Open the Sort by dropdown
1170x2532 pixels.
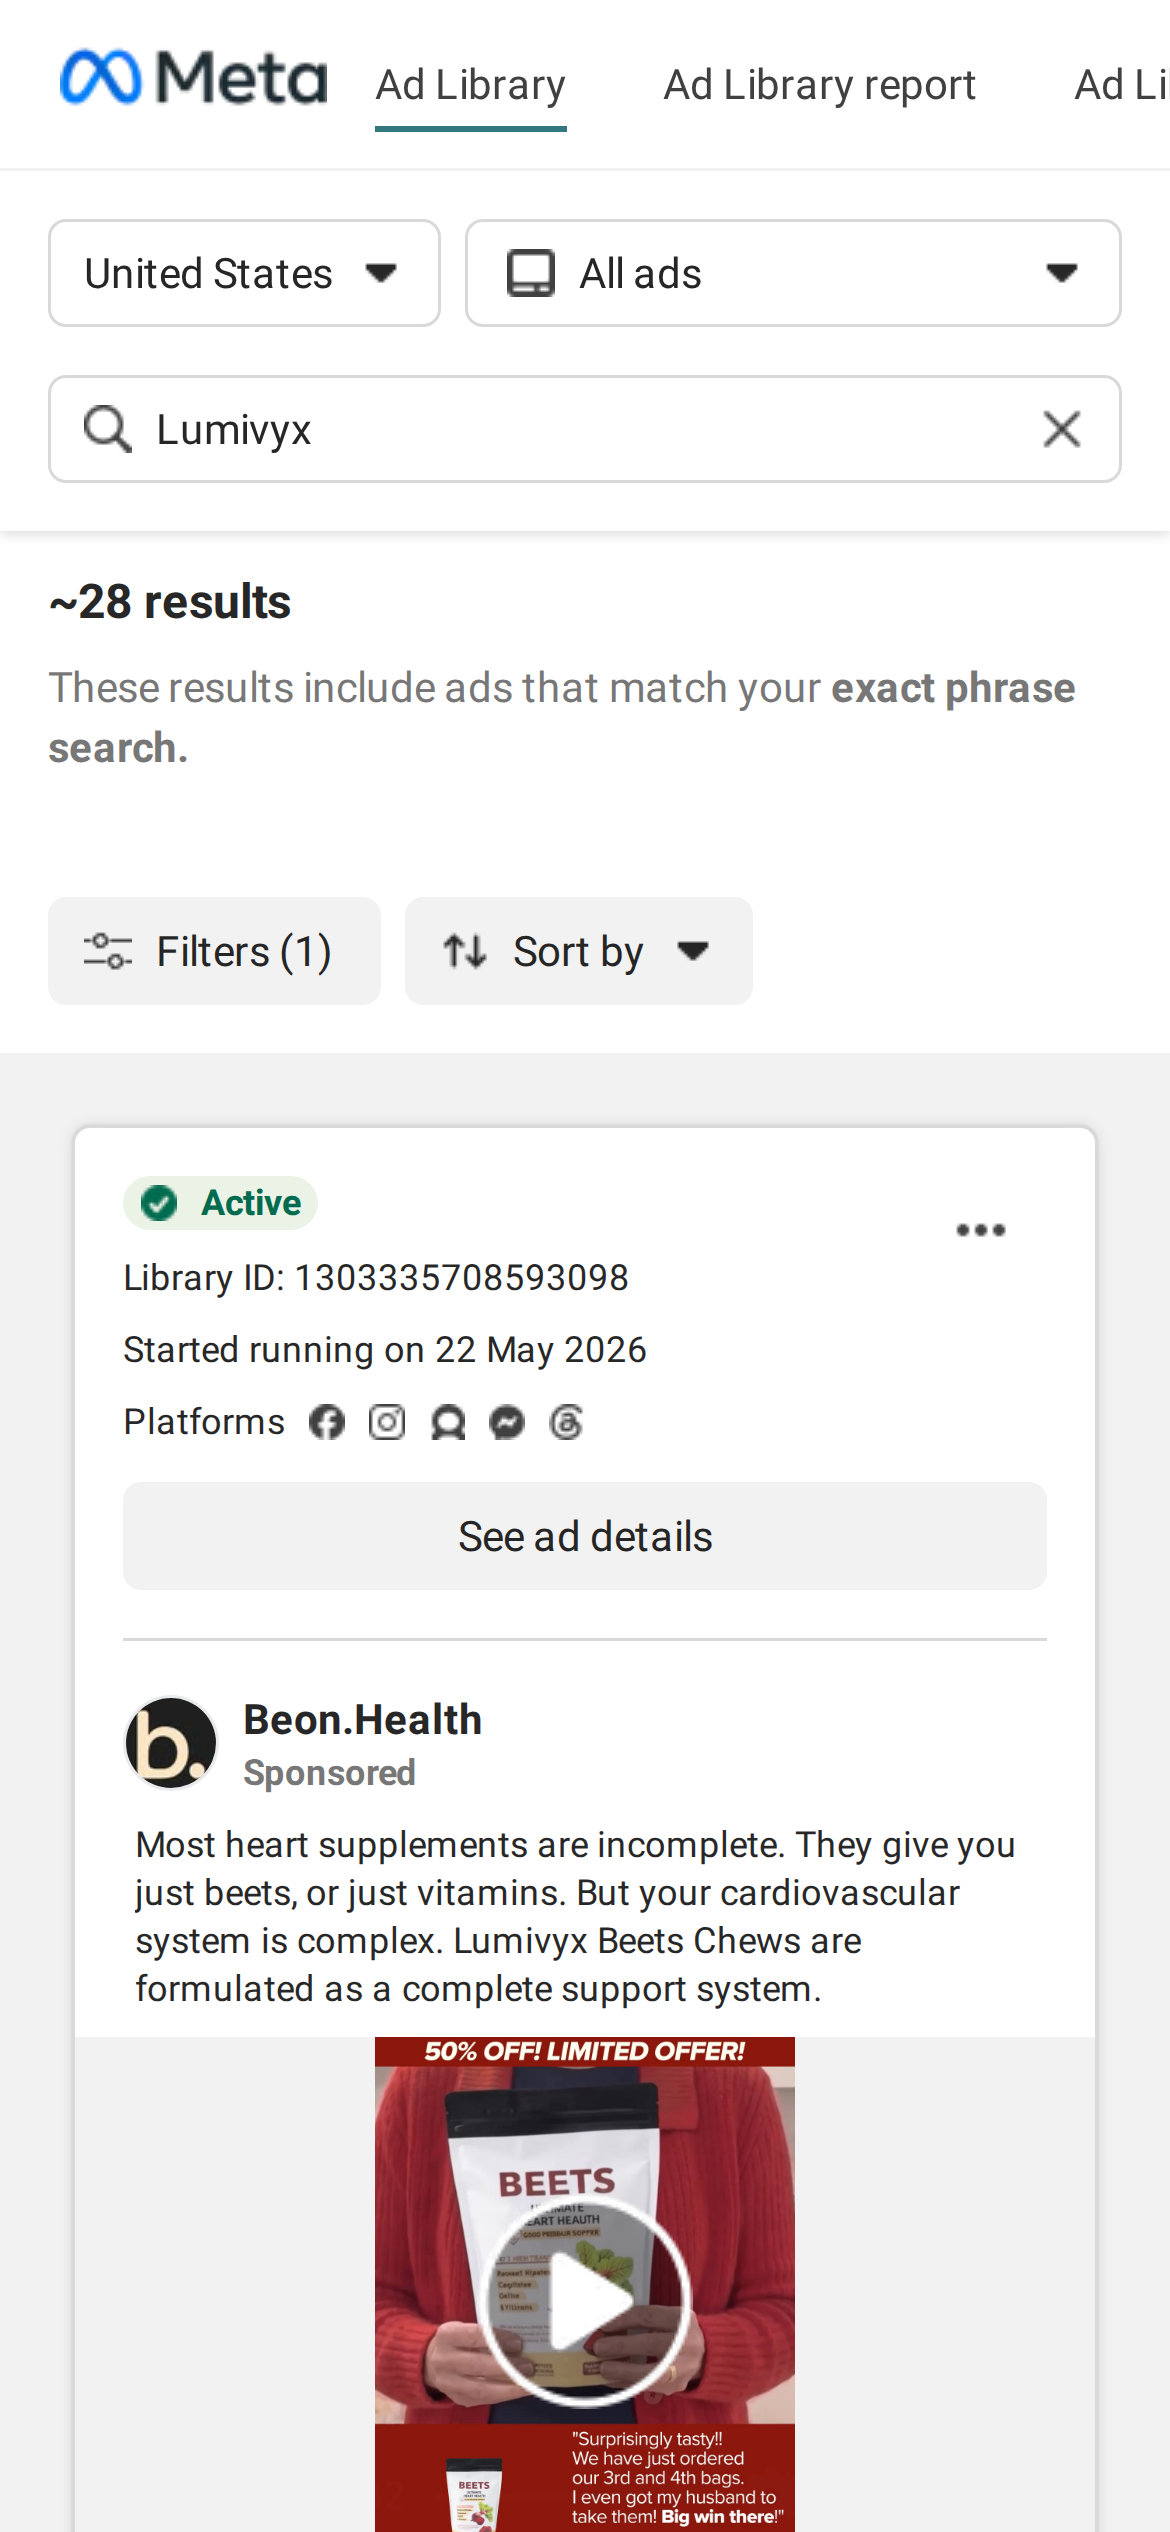578,951
